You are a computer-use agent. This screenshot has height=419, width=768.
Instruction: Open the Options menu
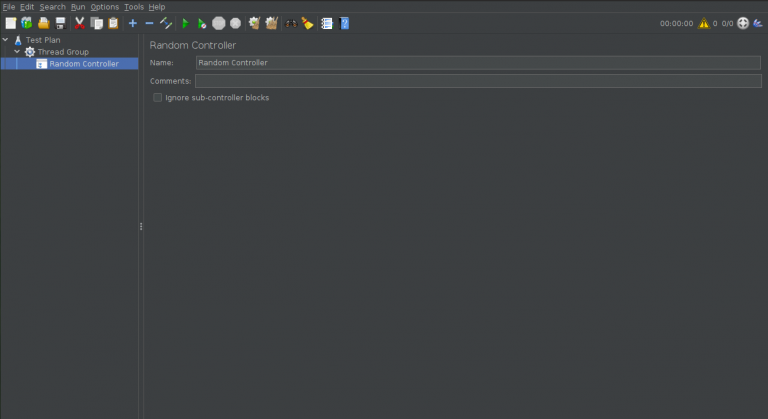[104, 7]
